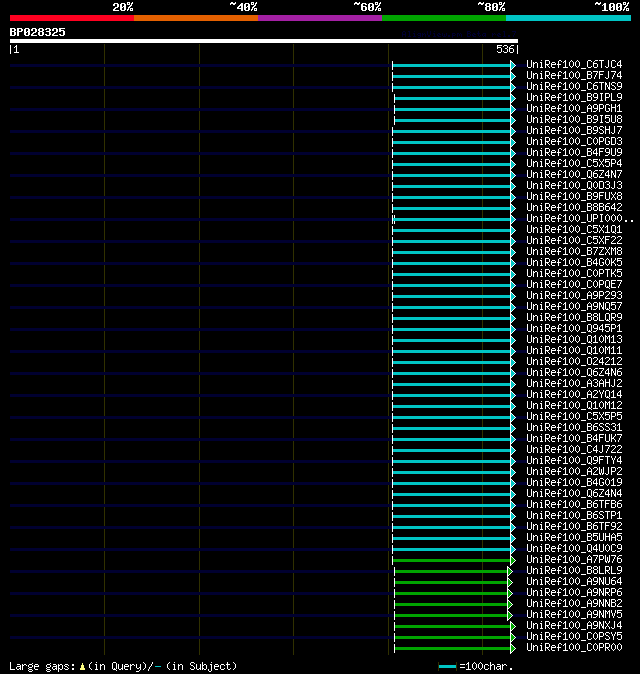This screenshot has height=674, width=640.
Task: Click the UniRef100_A9NXJ4 label
Action: tap(574, 626)
